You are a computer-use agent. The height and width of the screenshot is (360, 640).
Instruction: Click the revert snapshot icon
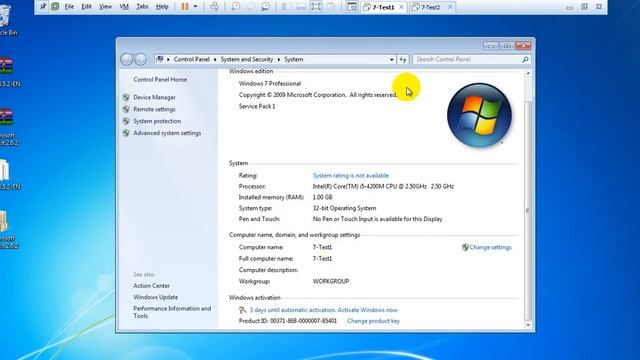tap(251, 7)
